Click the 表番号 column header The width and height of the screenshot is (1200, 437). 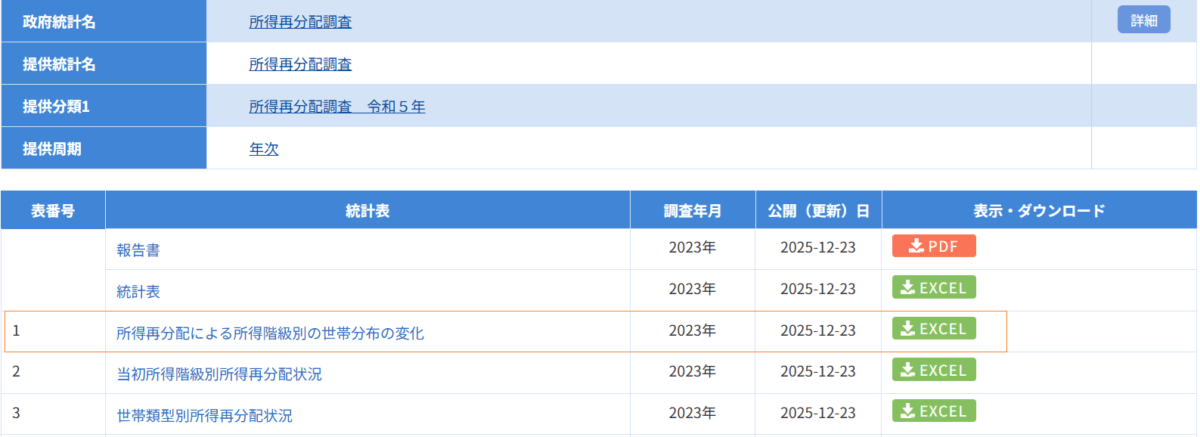point(52,210)
